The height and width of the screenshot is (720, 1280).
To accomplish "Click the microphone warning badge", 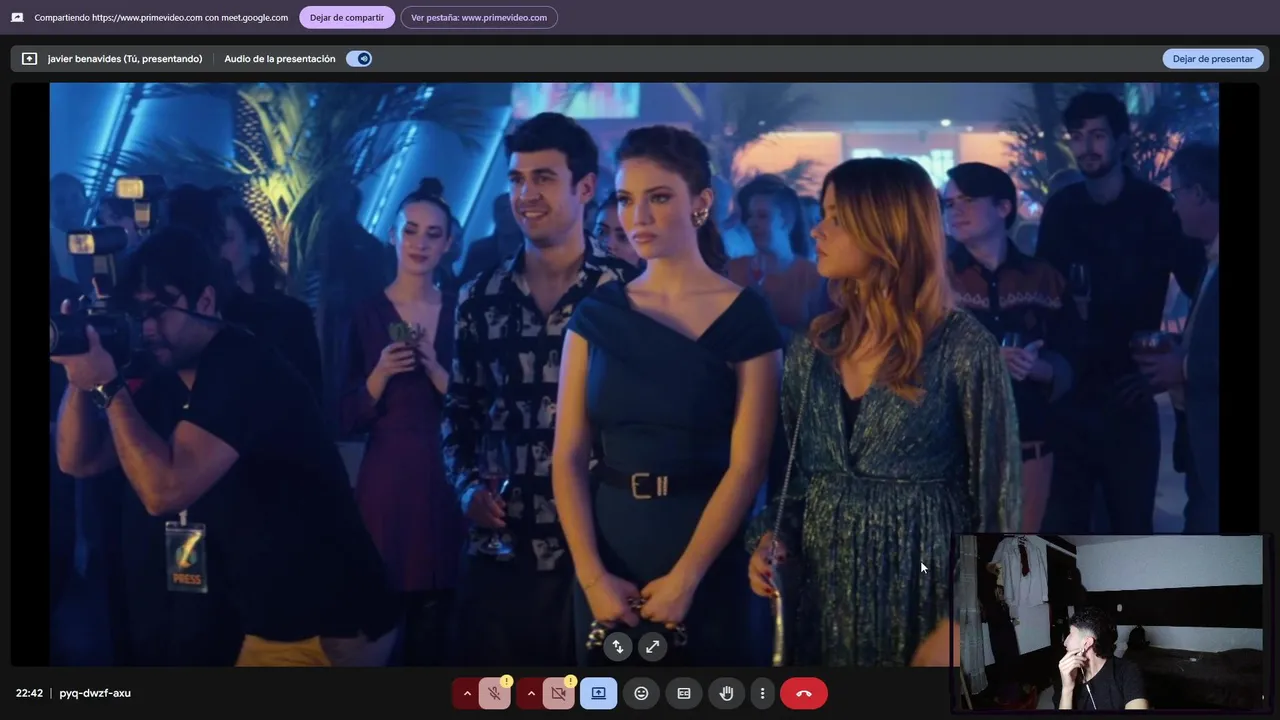I will (x=507, y=681).
